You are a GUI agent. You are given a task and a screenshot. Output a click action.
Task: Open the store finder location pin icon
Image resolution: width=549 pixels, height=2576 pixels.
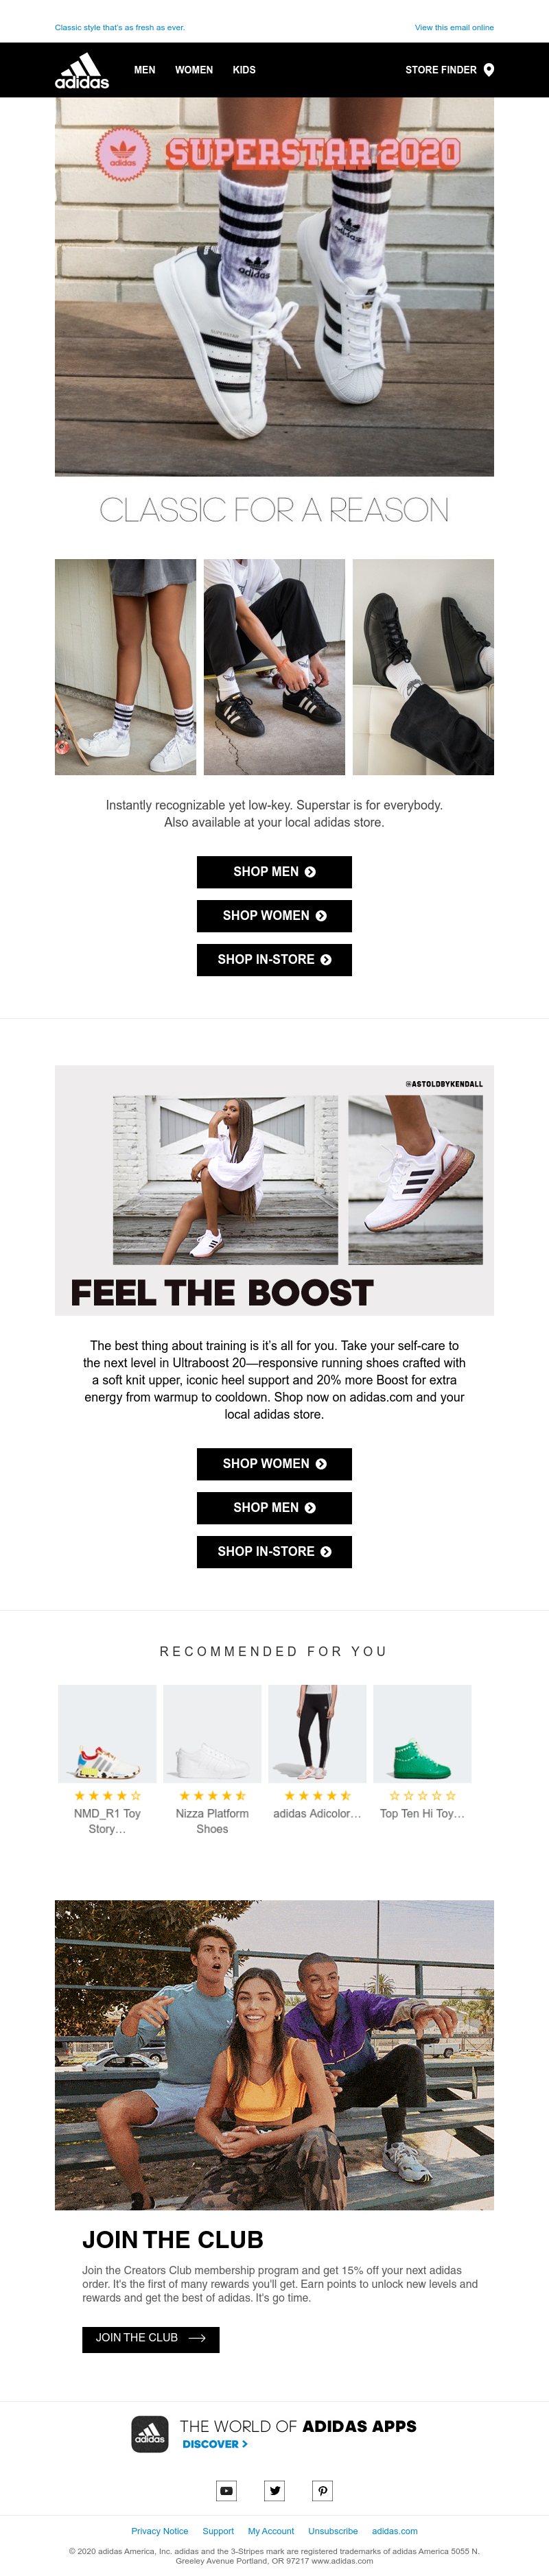pyautogui.click(x=489, y=70)
